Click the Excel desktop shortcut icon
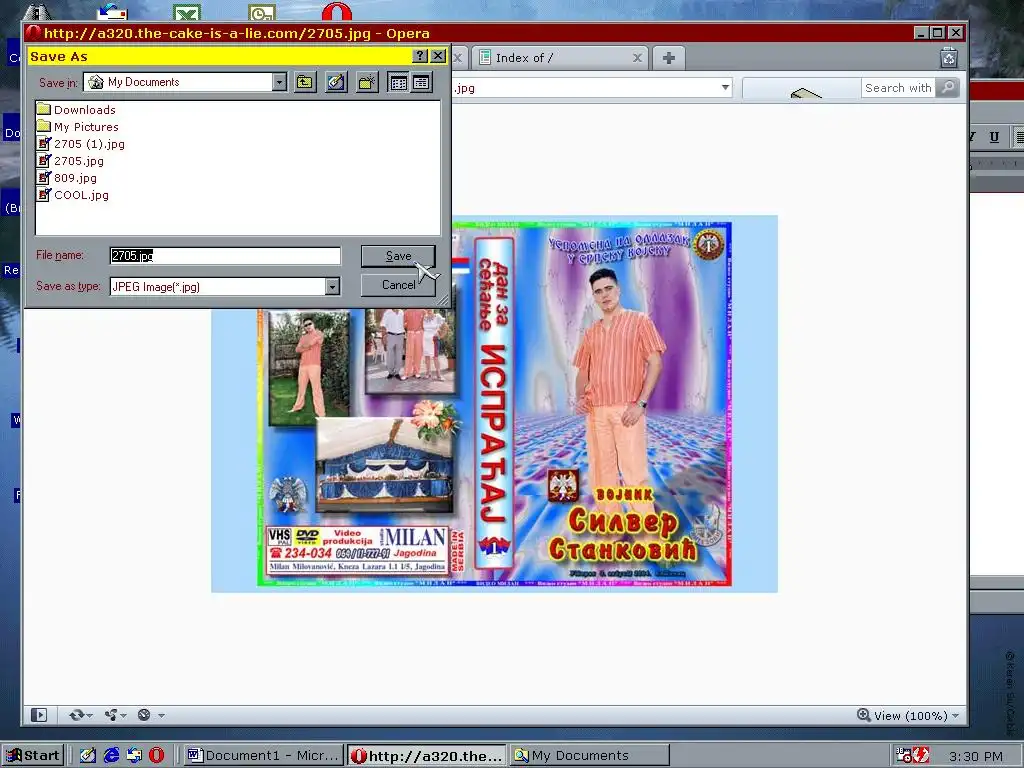 pos(187,12)
